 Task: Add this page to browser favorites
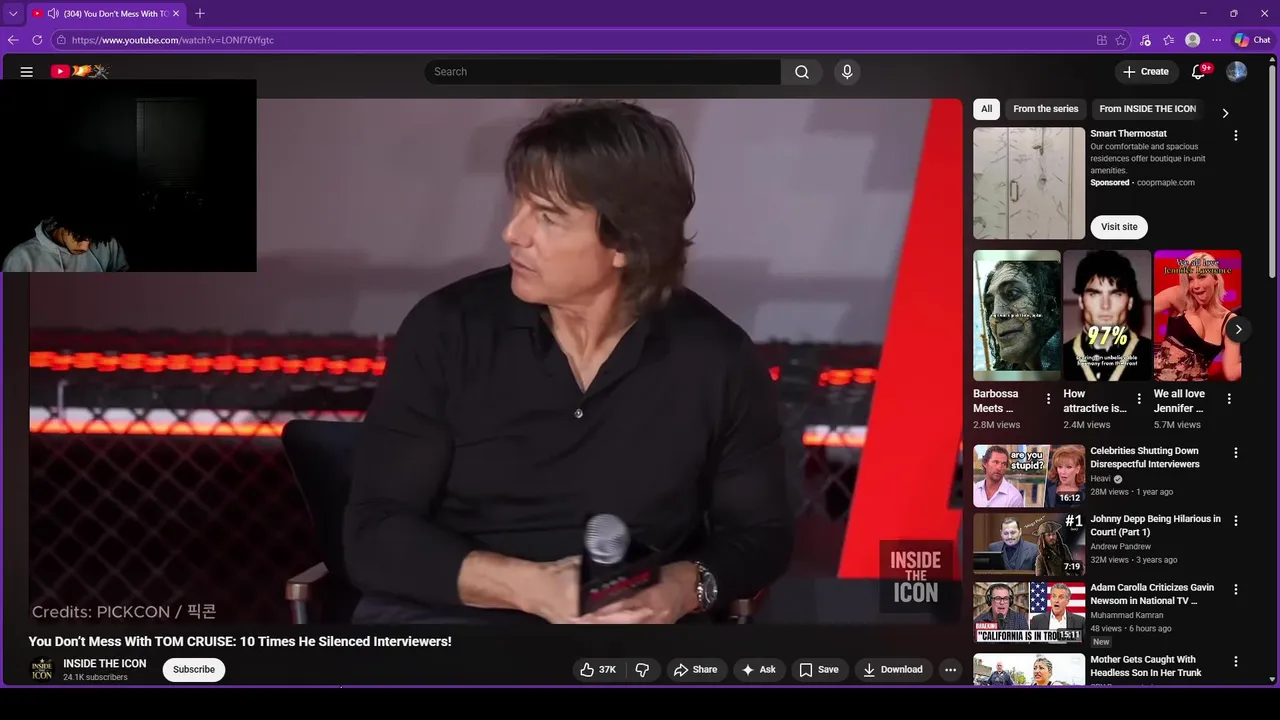(1121, 40)
